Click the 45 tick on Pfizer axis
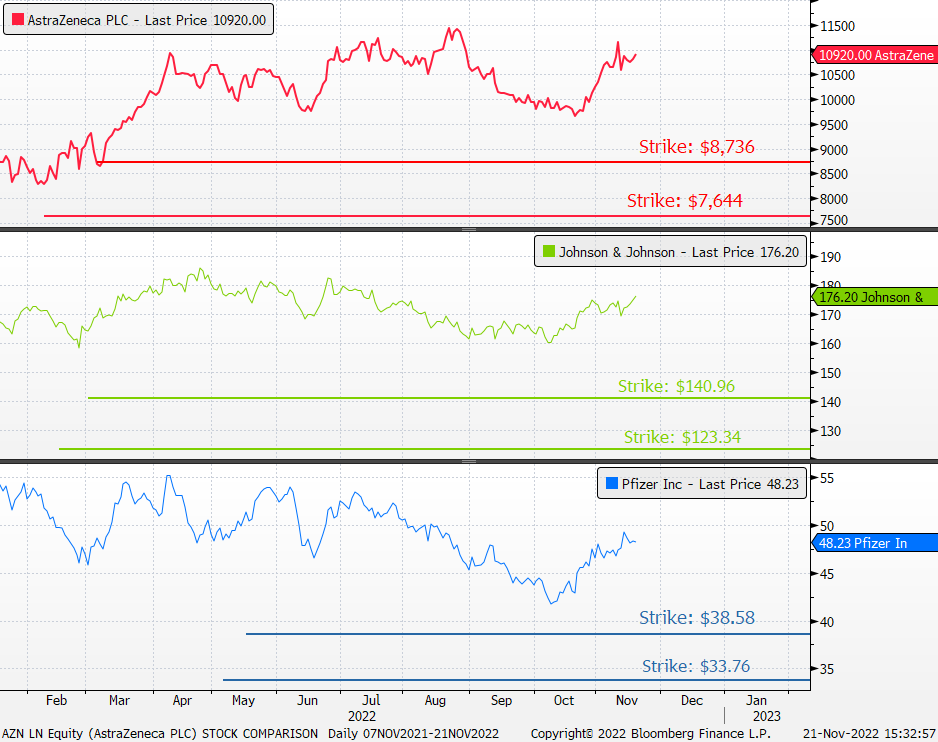This screenshot has height=742, width=938. point(827,574)
